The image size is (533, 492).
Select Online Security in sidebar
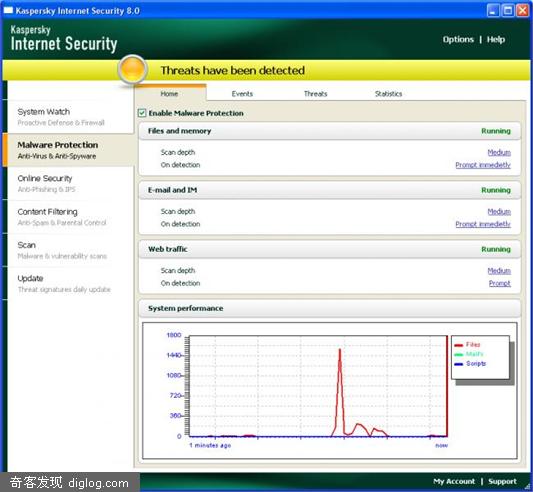[x=70, y=183]
